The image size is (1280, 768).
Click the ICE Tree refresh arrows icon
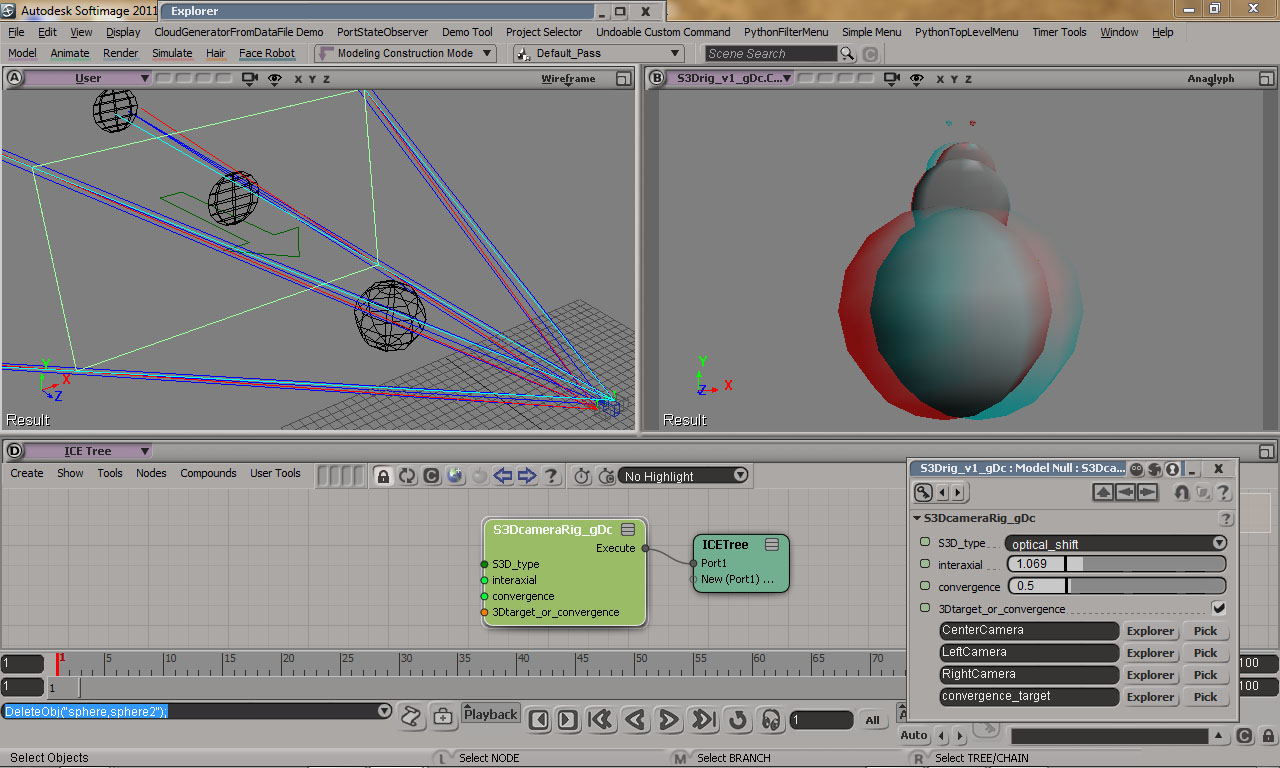click(407, 476)
